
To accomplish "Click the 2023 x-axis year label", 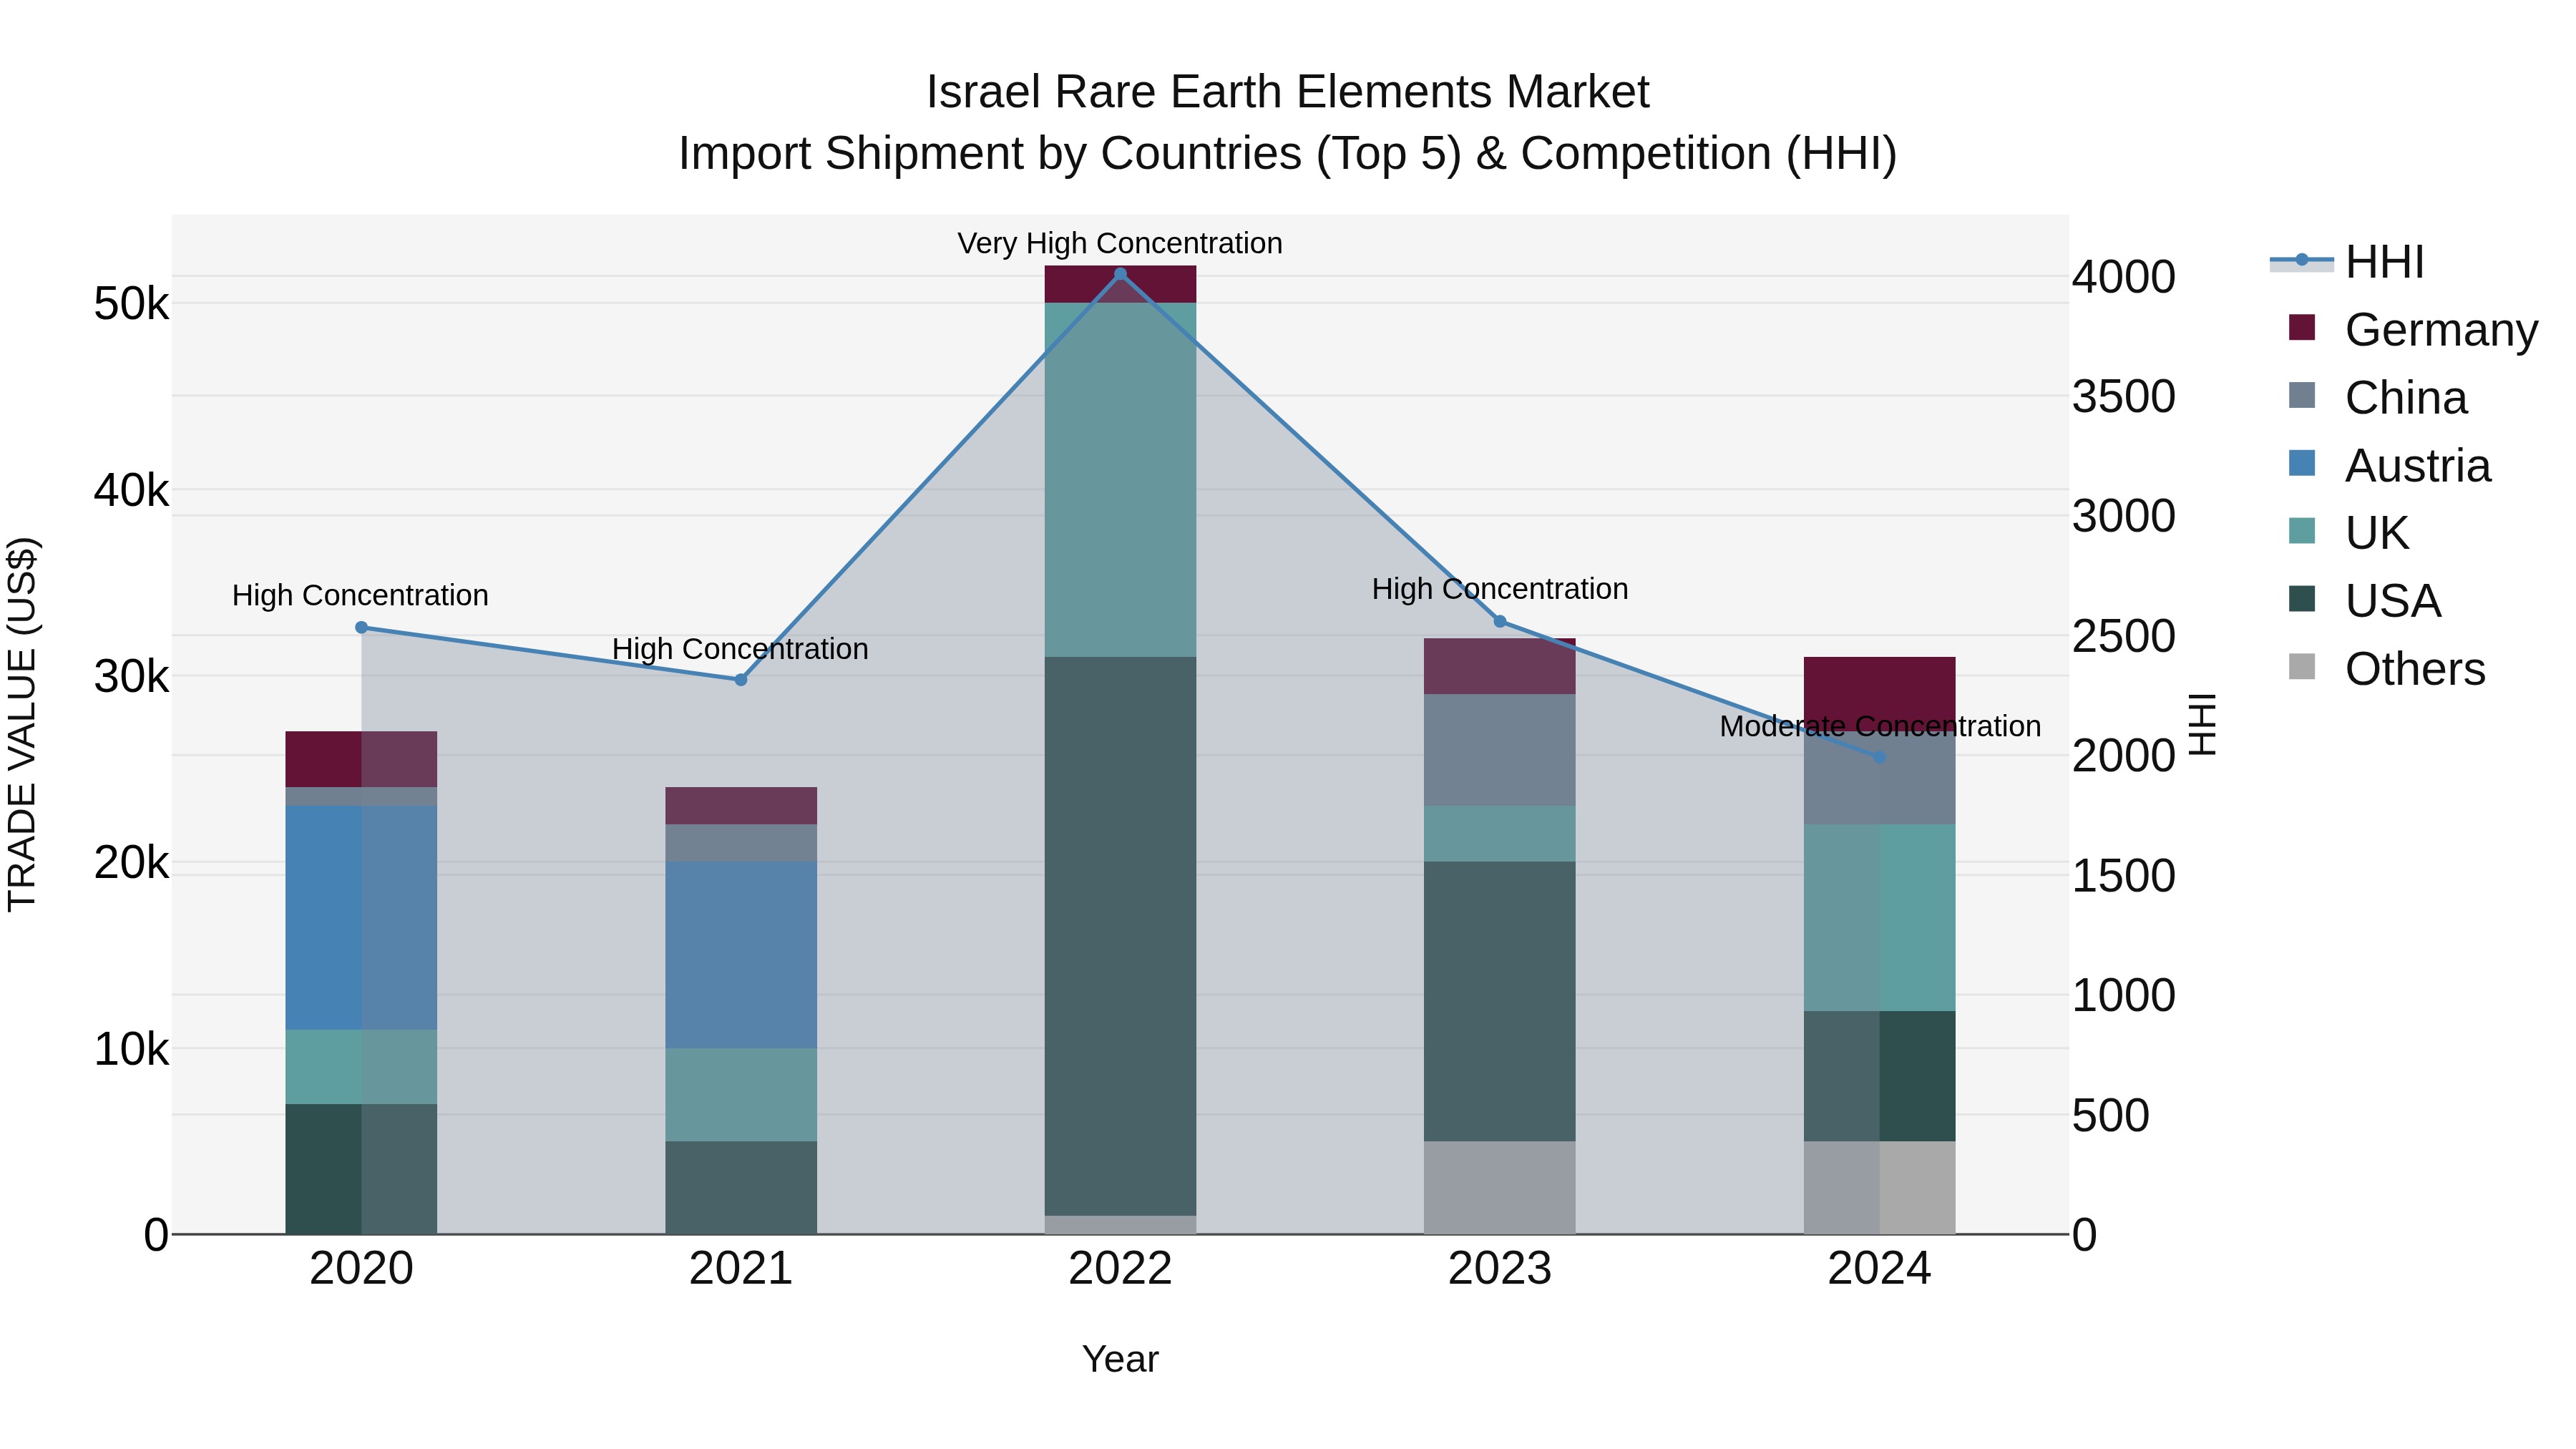I will (x=1500, y=1269).
